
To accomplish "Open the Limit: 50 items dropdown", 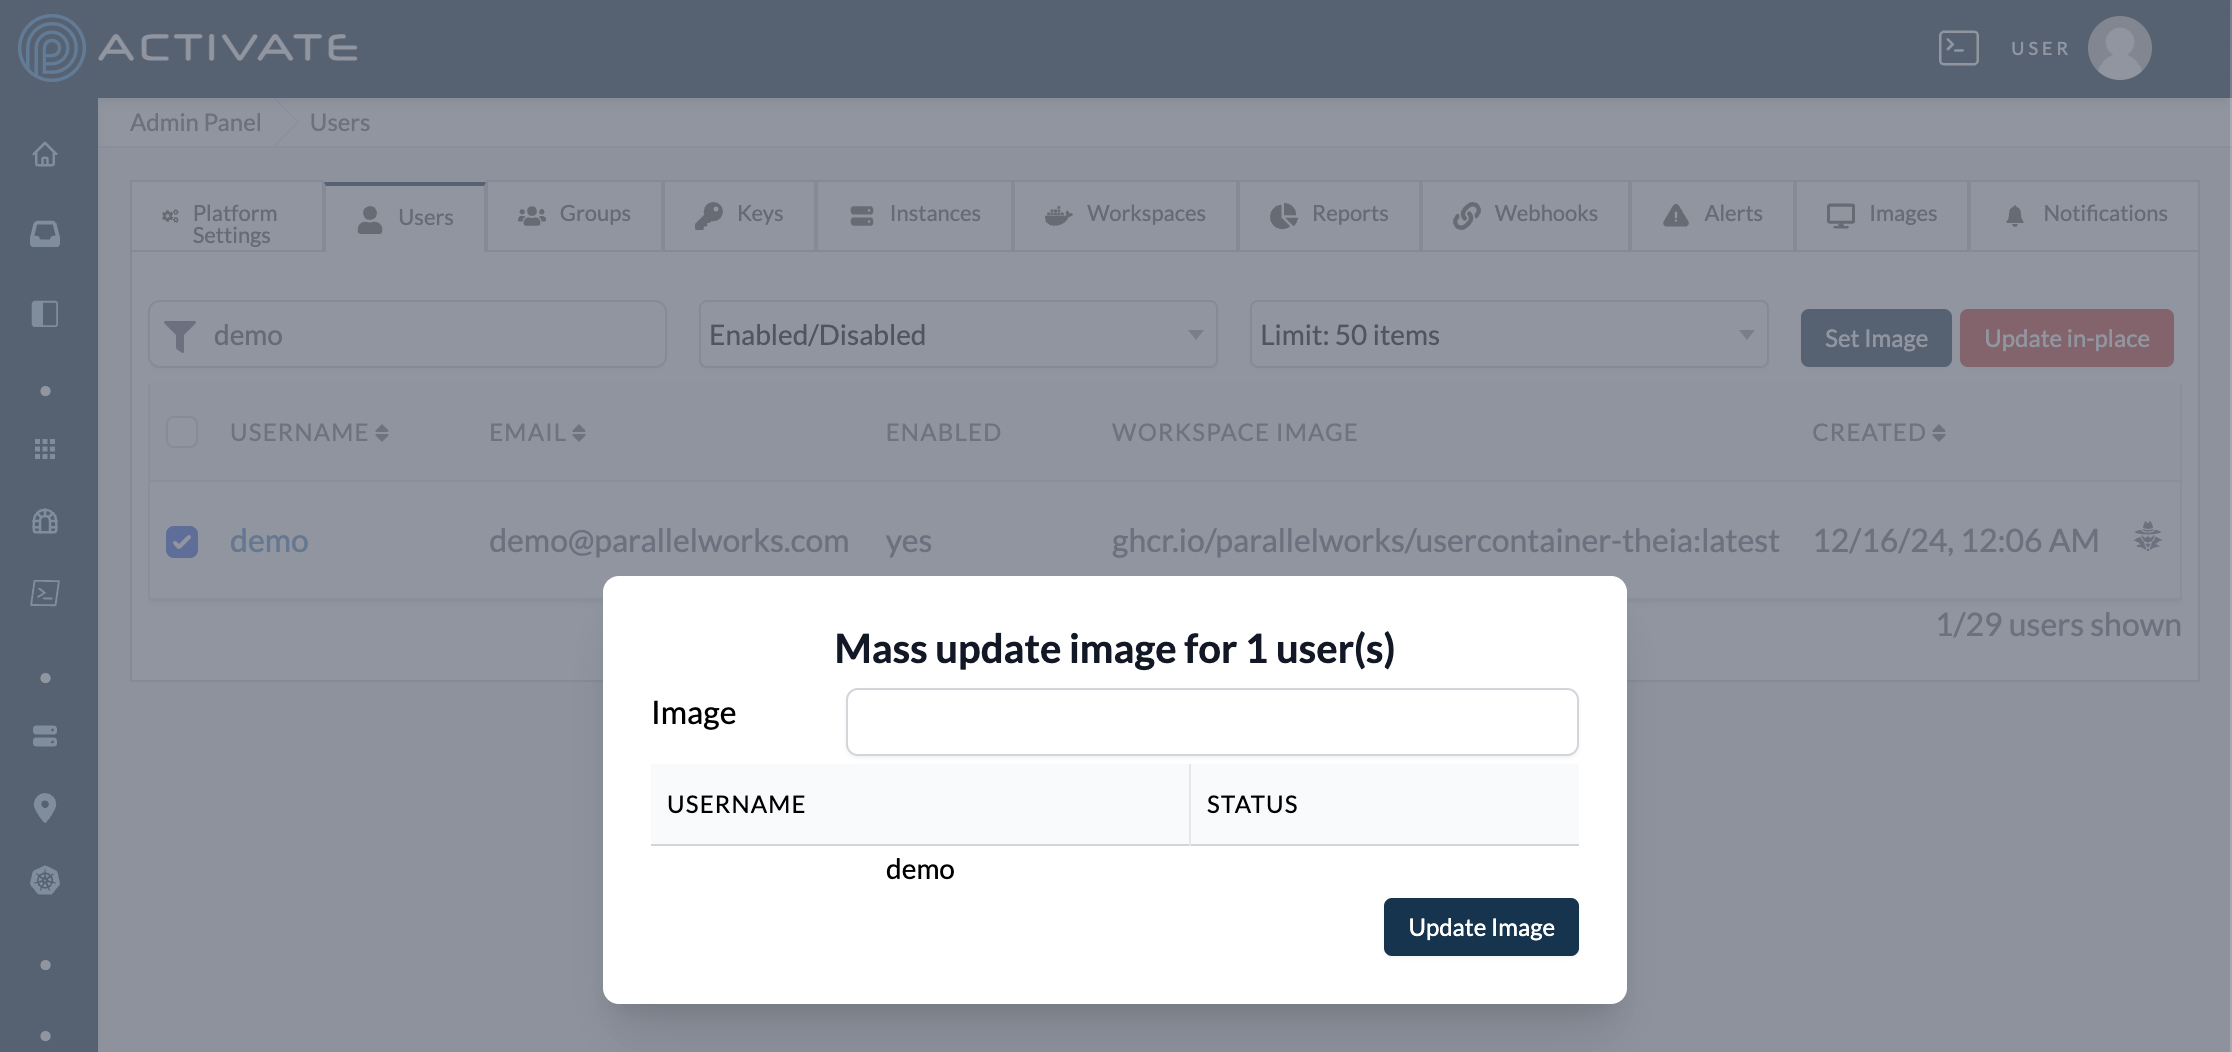I will coord(1509,334).
